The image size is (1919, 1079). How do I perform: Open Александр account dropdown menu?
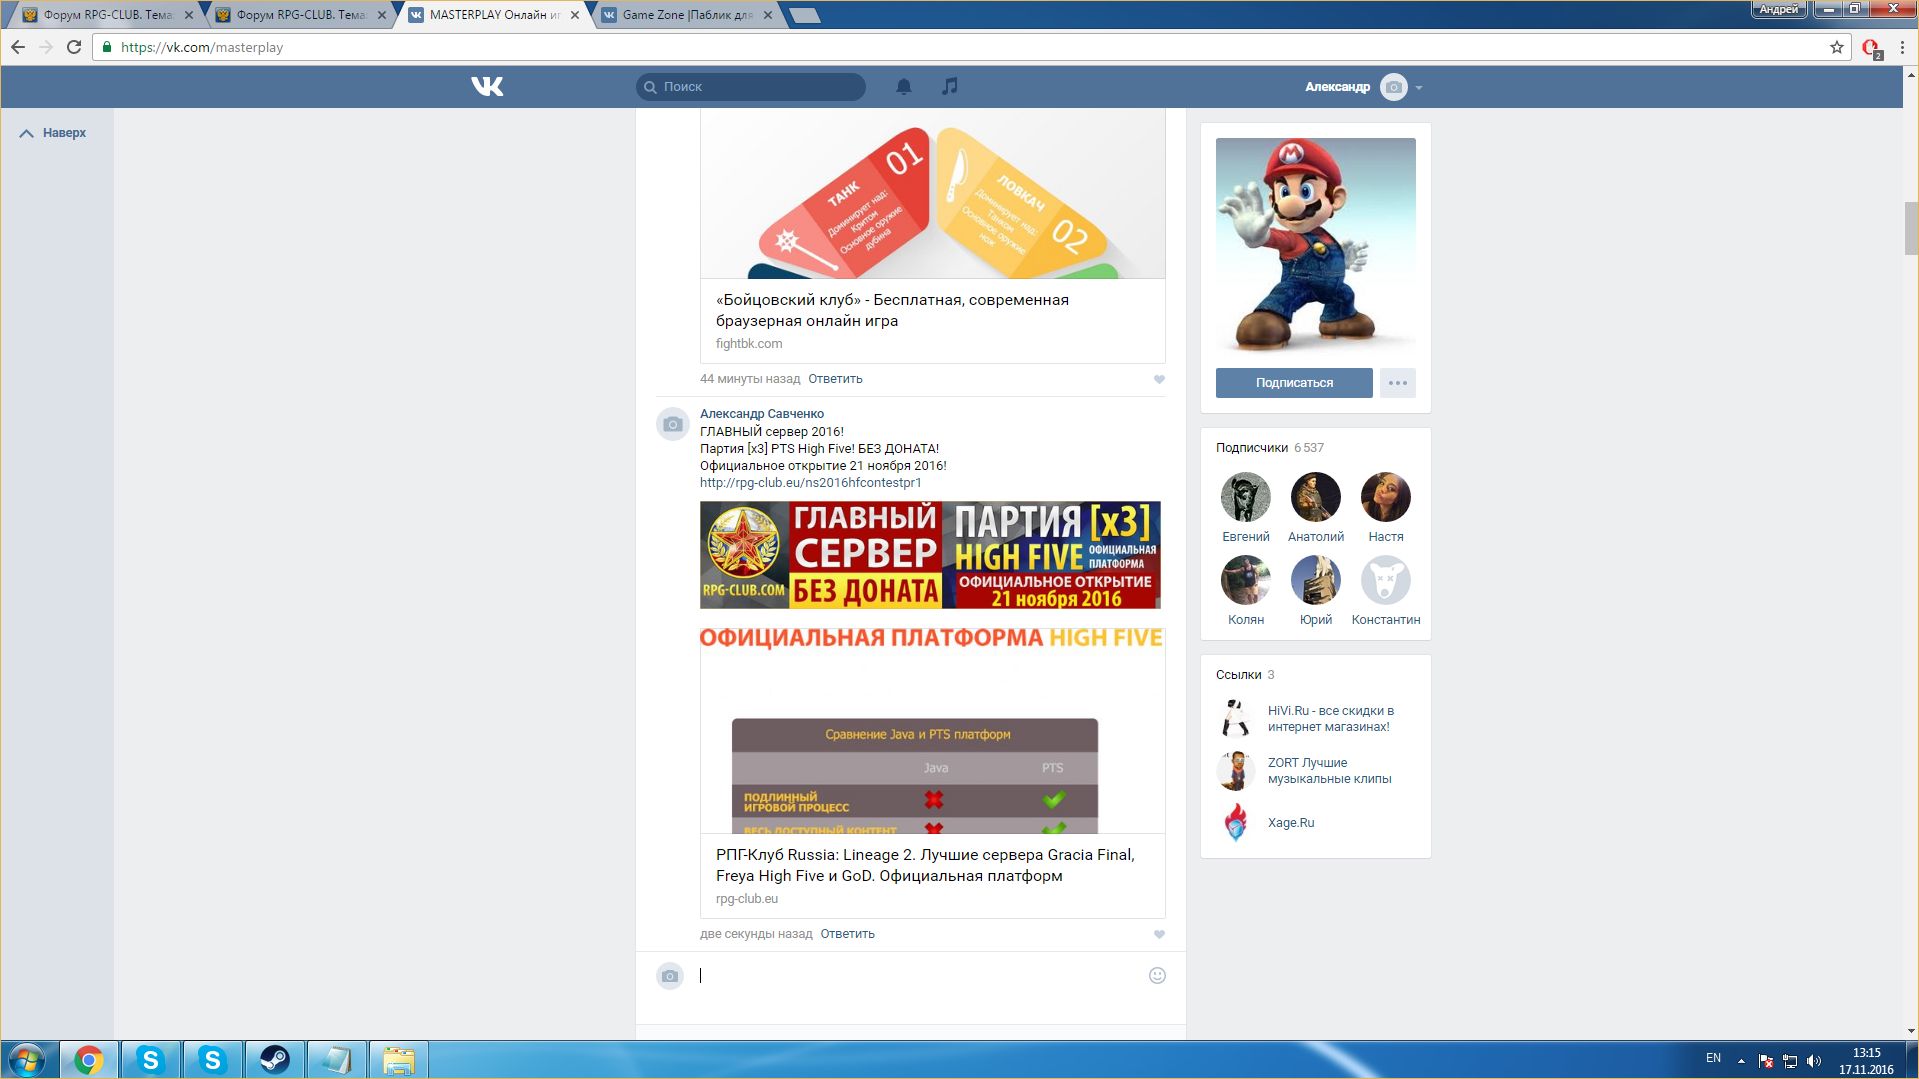click(1363, 87)
